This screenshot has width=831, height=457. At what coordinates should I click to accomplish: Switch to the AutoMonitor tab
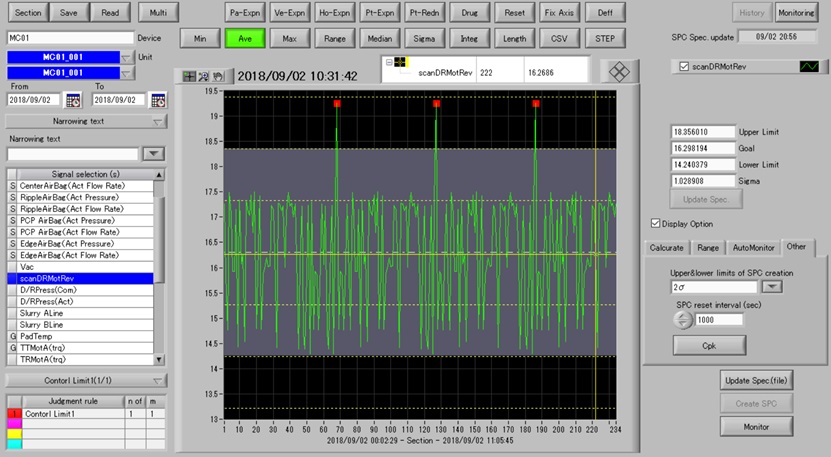753,248
